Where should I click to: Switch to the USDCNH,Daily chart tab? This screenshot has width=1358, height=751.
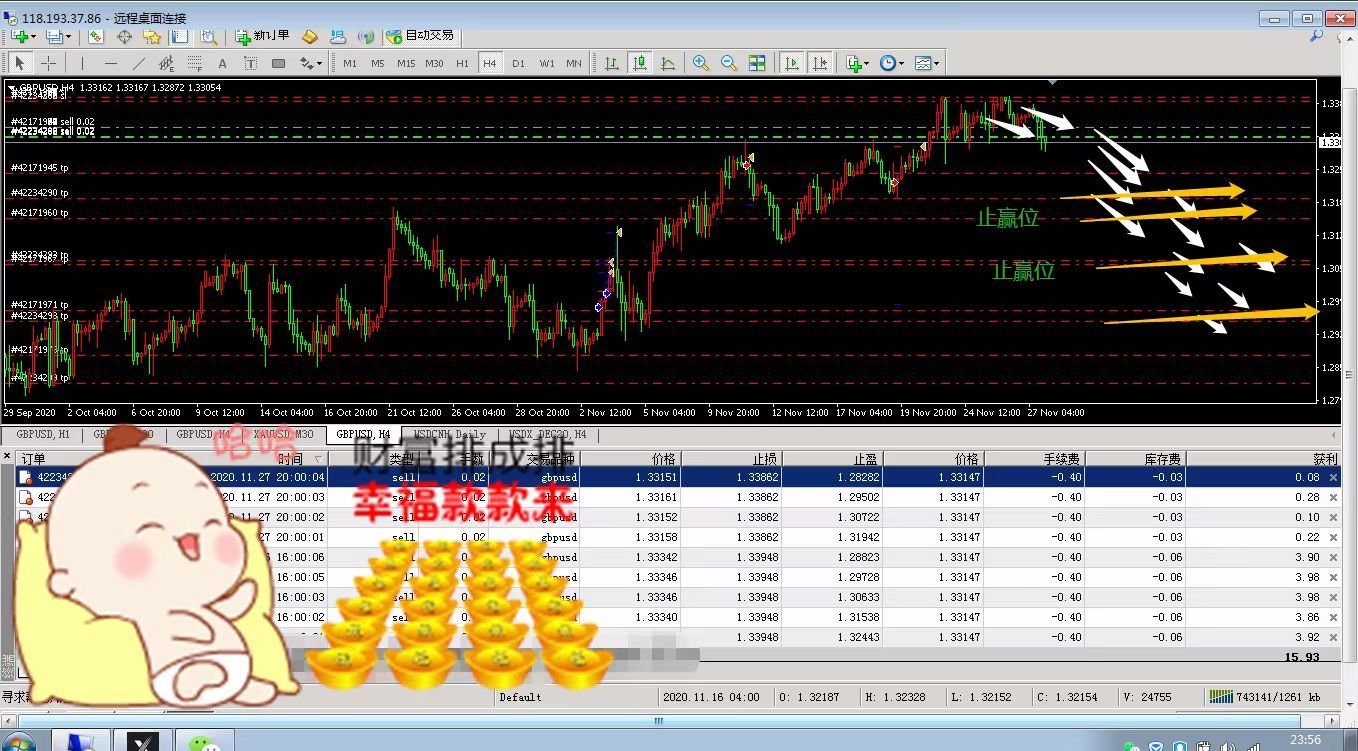tap(449, 435)
